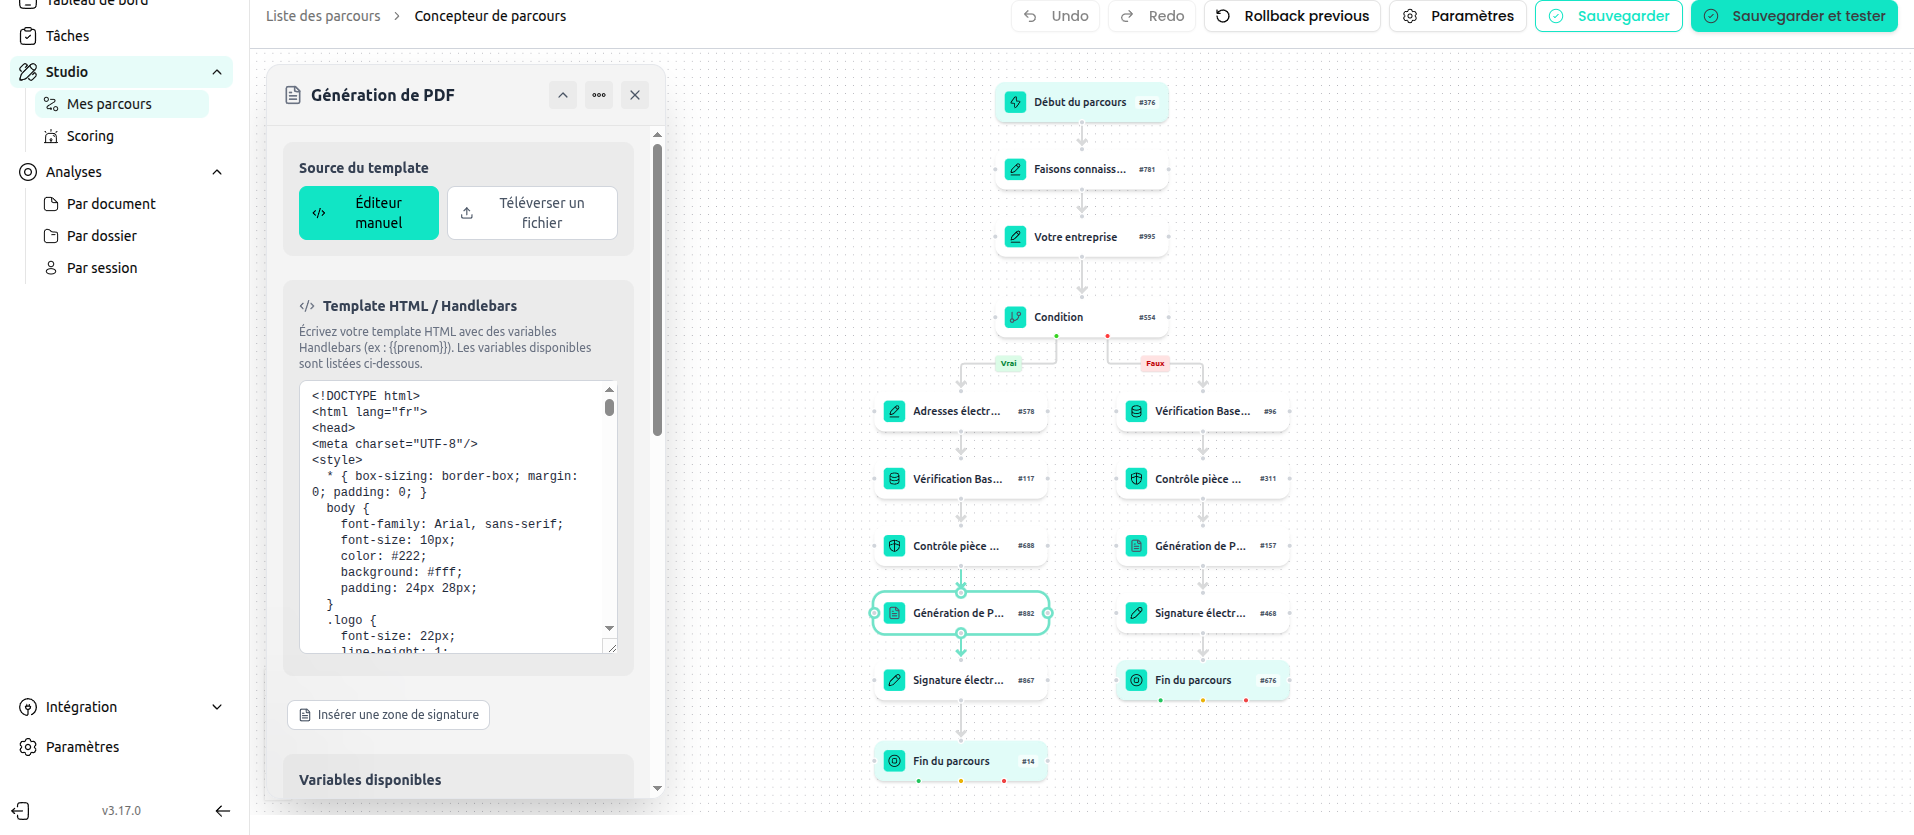Collapse the Studio sidebar section
This screenshot has height=835, width=1914.
click(x=217, y=72)
